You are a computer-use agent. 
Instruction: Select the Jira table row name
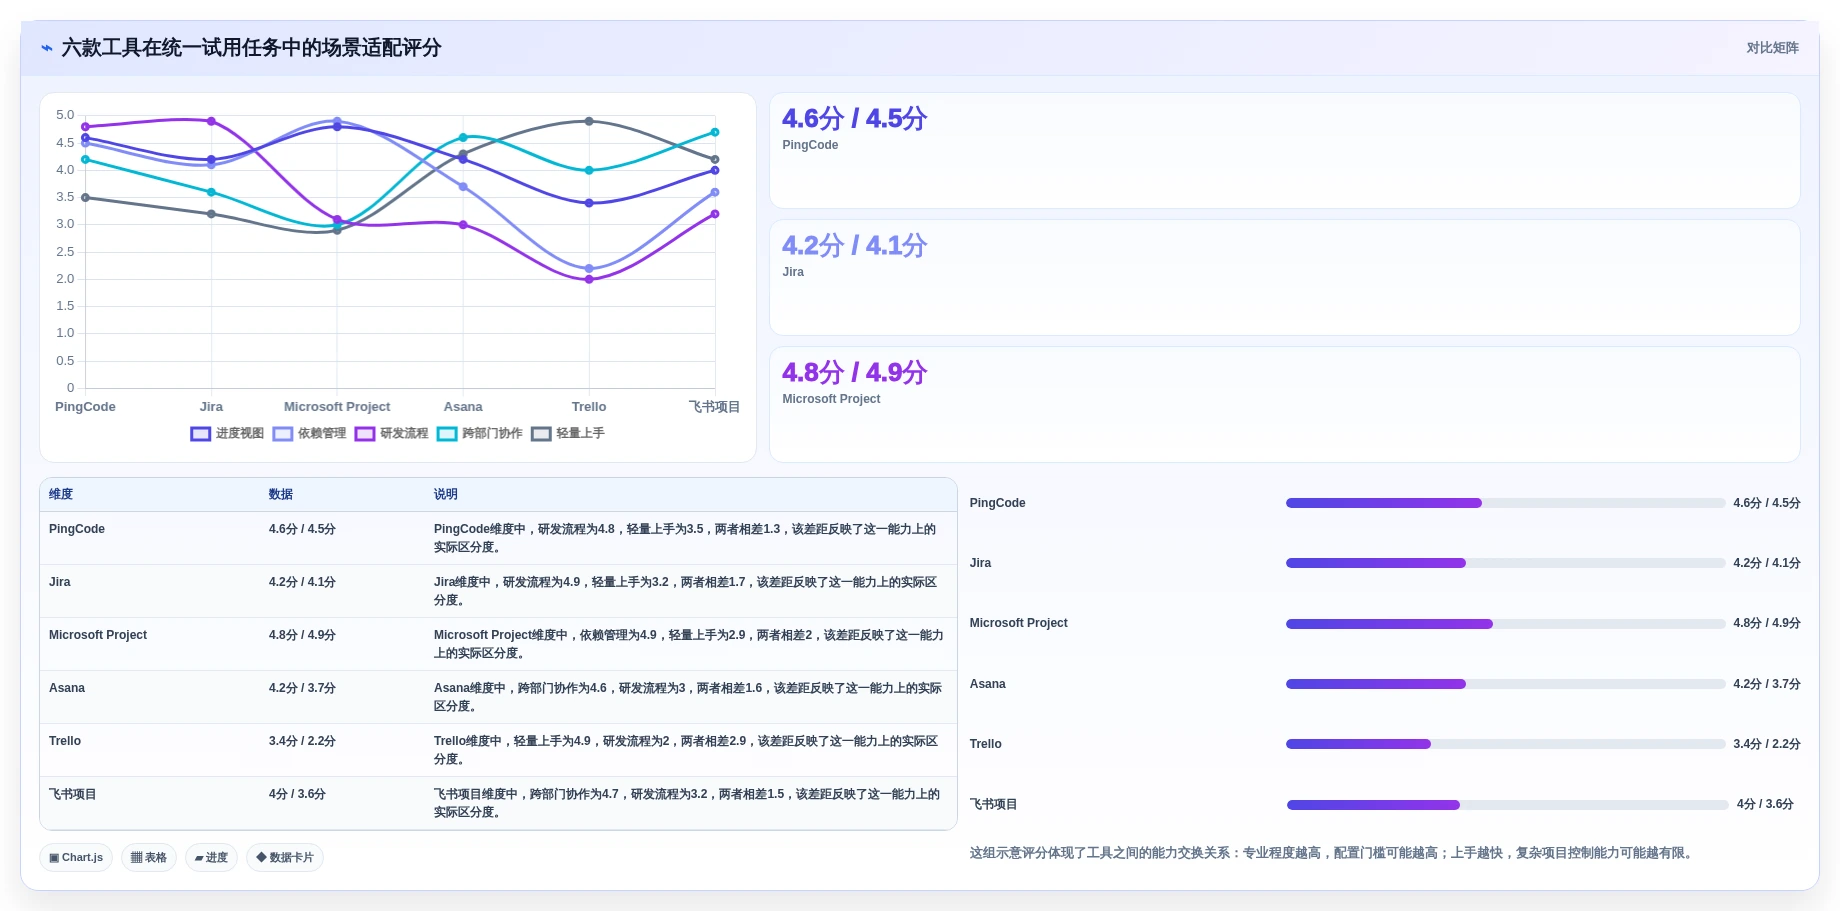click(x=60, y=582)
